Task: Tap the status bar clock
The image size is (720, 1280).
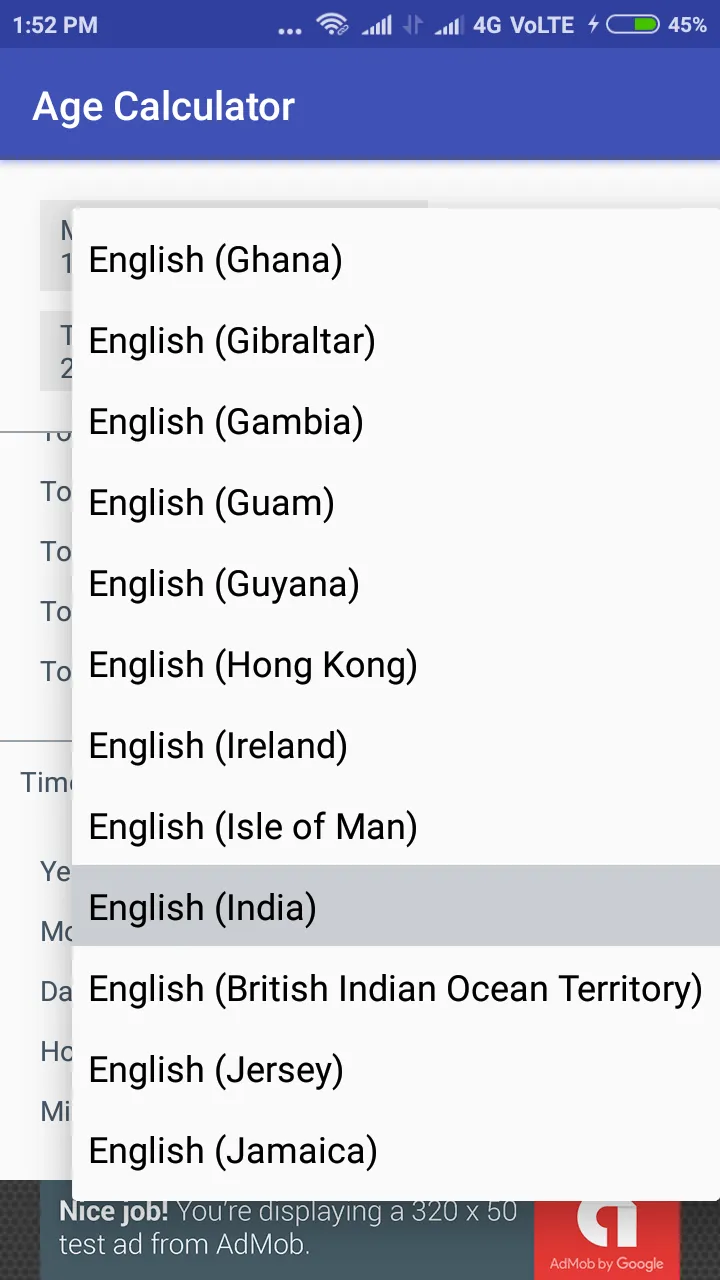Action: (x=56, y=25)
